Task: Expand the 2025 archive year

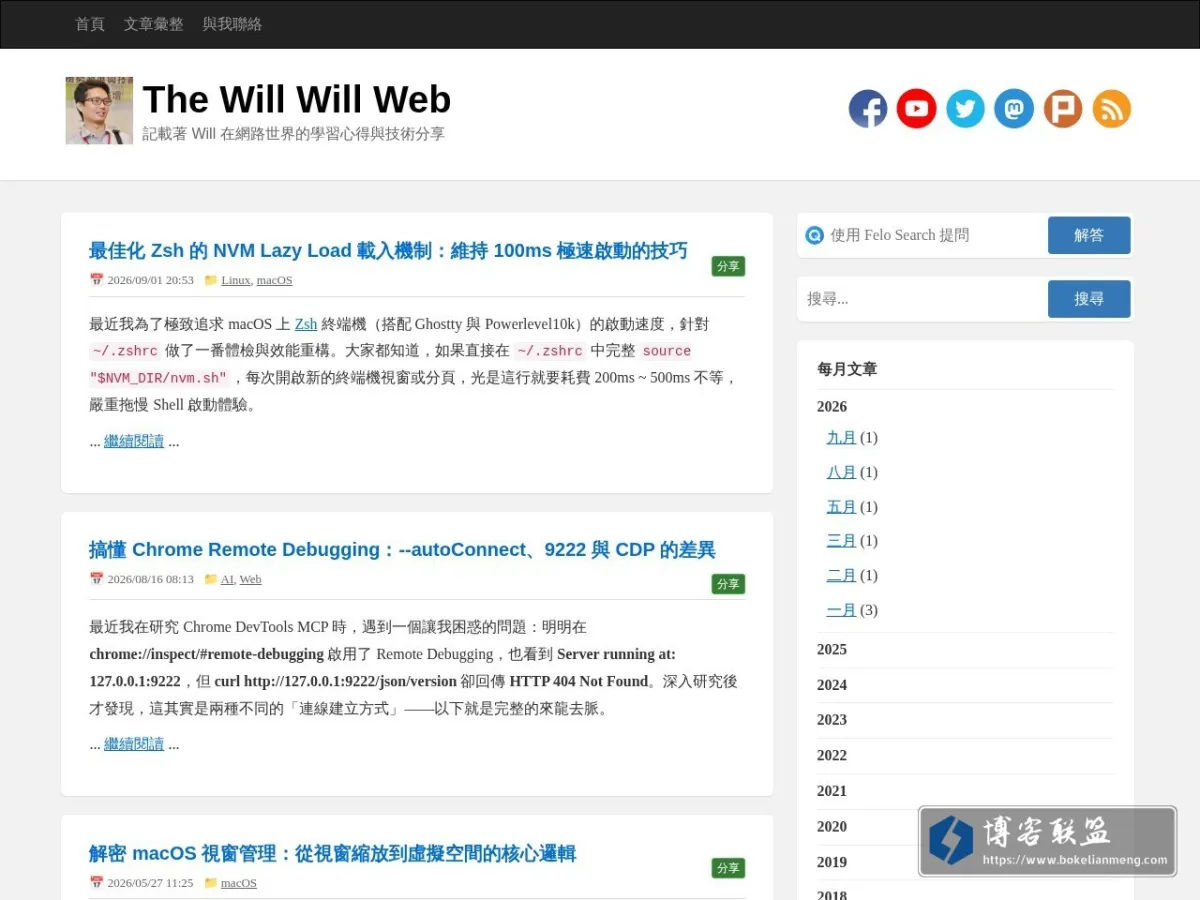Action: tap(832, 650)
